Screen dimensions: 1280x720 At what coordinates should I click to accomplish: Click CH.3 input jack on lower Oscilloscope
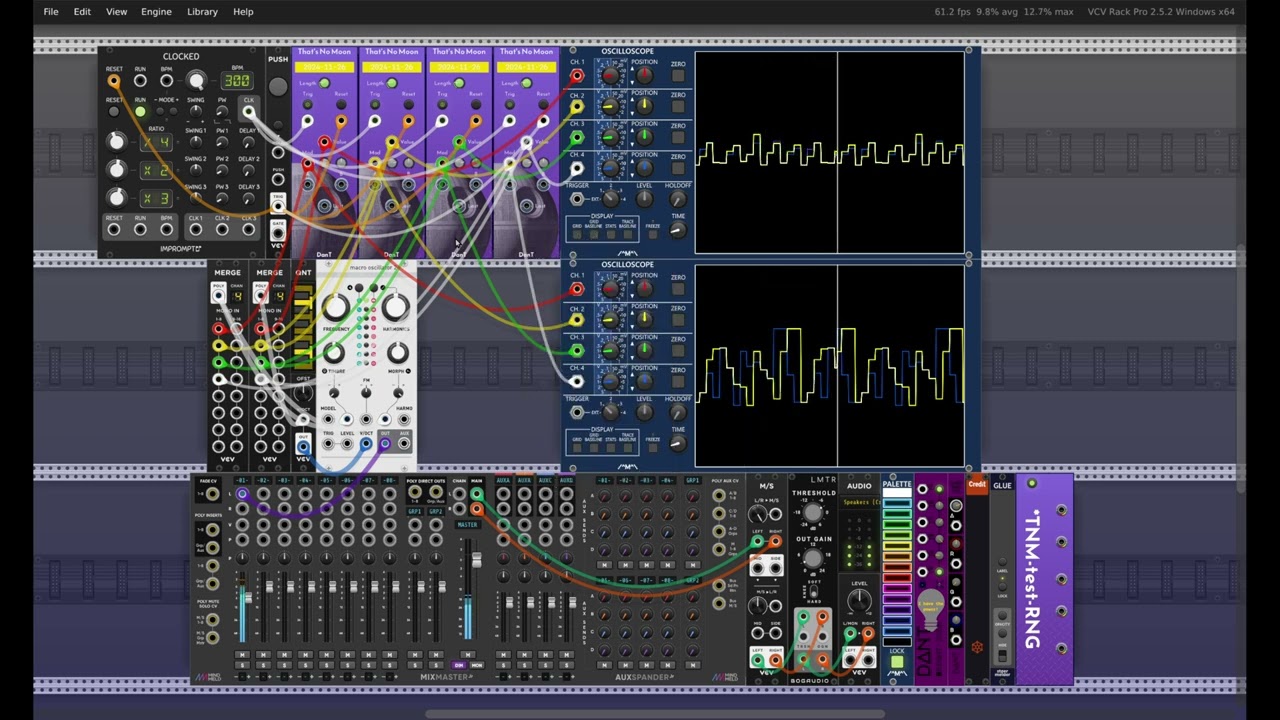point(577,351)
